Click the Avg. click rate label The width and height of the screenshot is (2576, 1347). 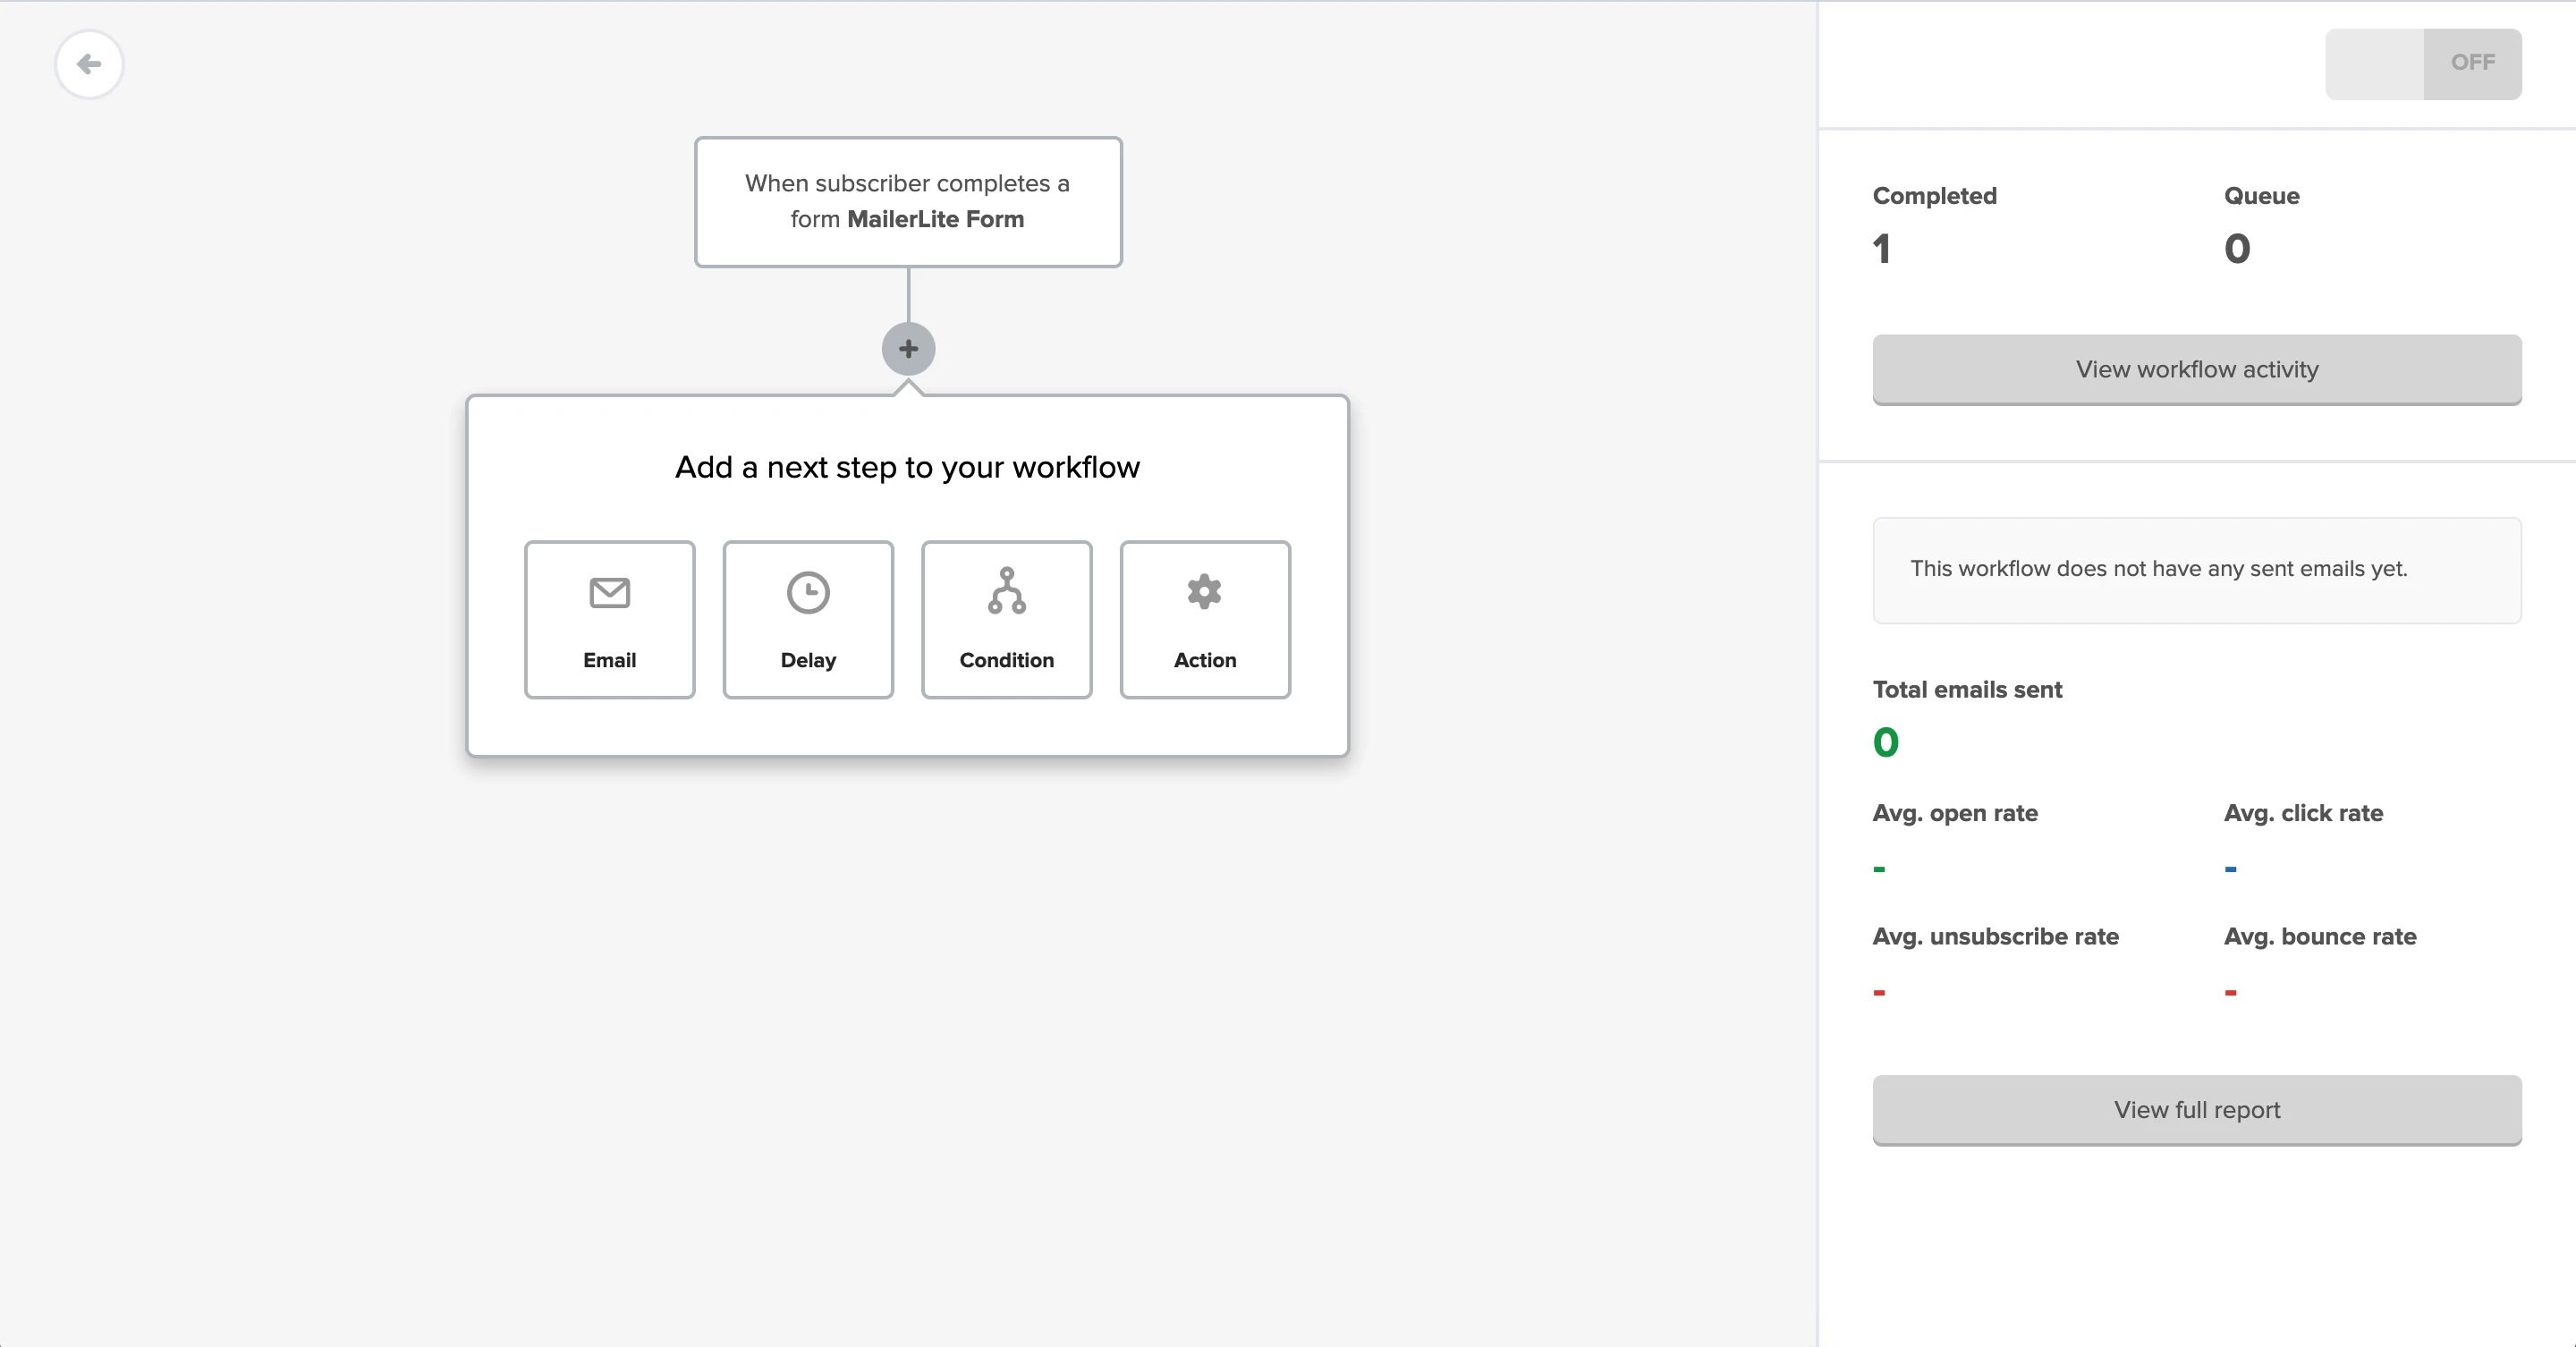[x=2303, y=813]
